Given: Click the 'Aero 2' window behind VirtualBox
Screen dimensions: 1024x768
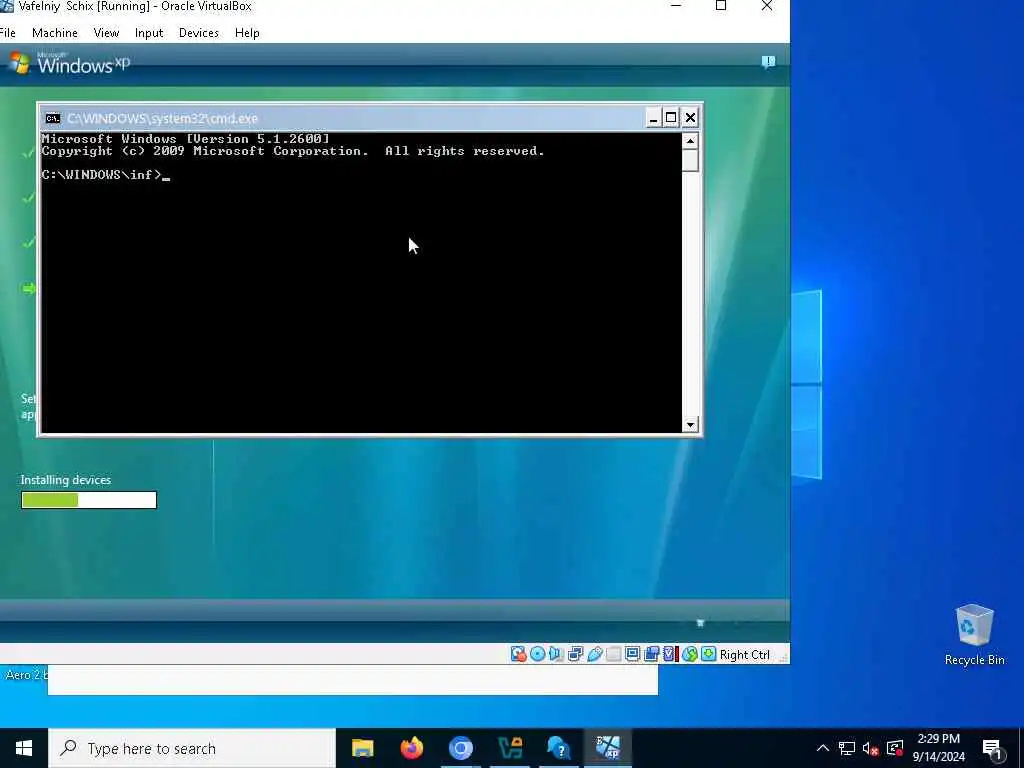Looking at the screenshot, I should (x=25, y=675).
